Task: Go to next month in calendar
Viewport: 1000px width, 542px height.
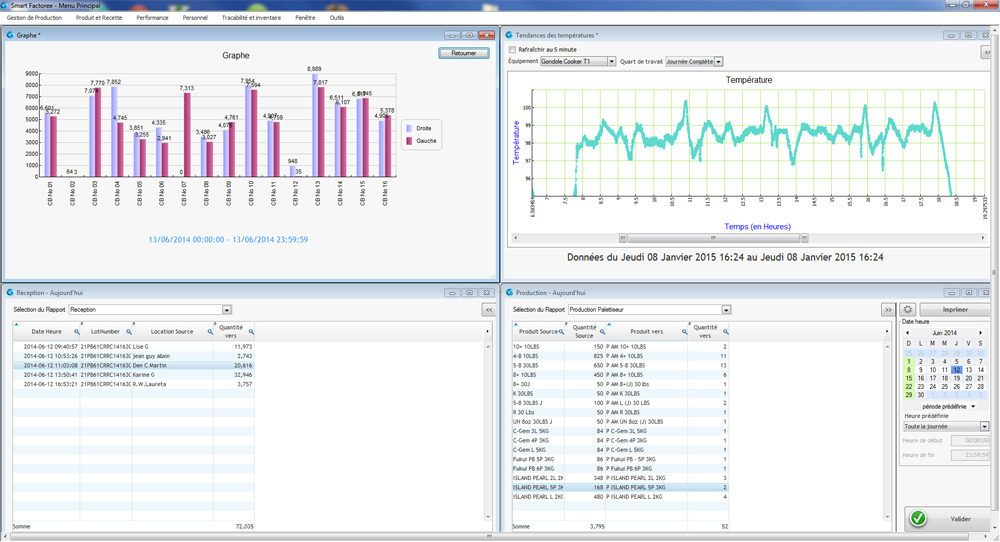Action: 981,333
